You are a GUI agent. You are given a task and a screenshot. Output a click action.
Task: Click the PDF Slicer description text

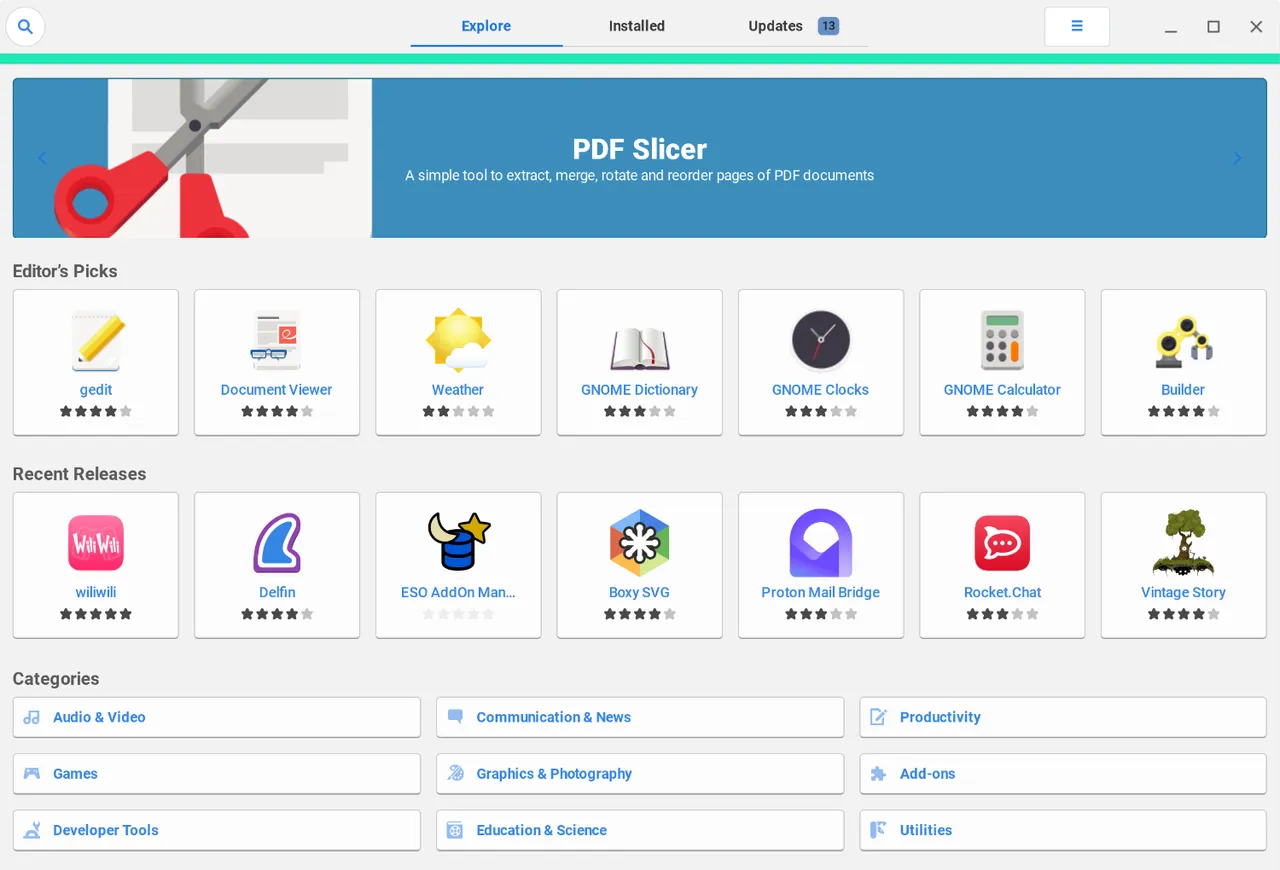point(640,175)
